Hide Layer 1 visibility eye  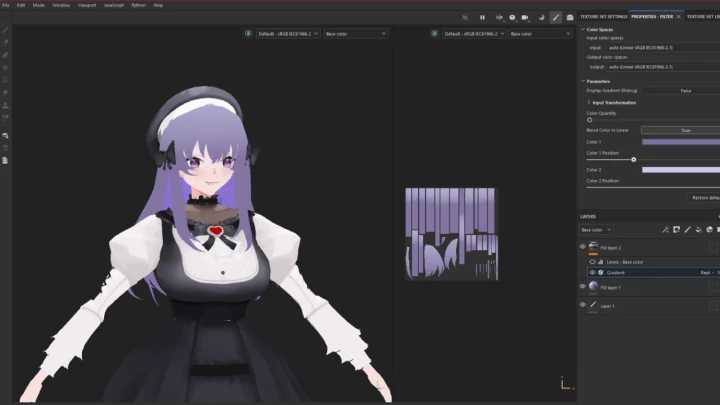583,305
